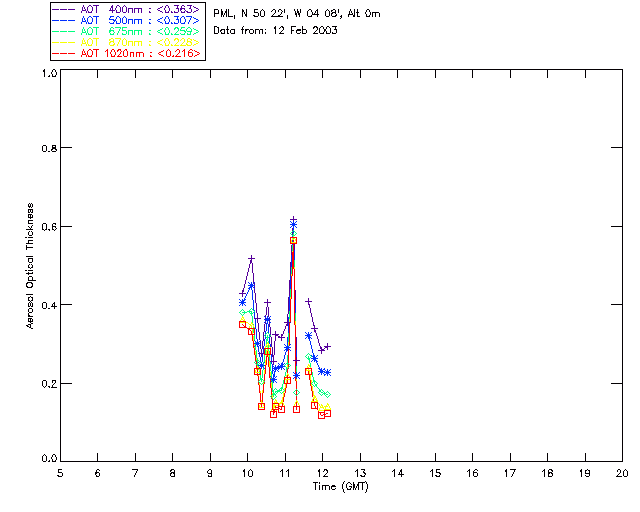Click the leftmost red square data marker
Viewport: 640px width, 512px height.
tap(242, 325)
